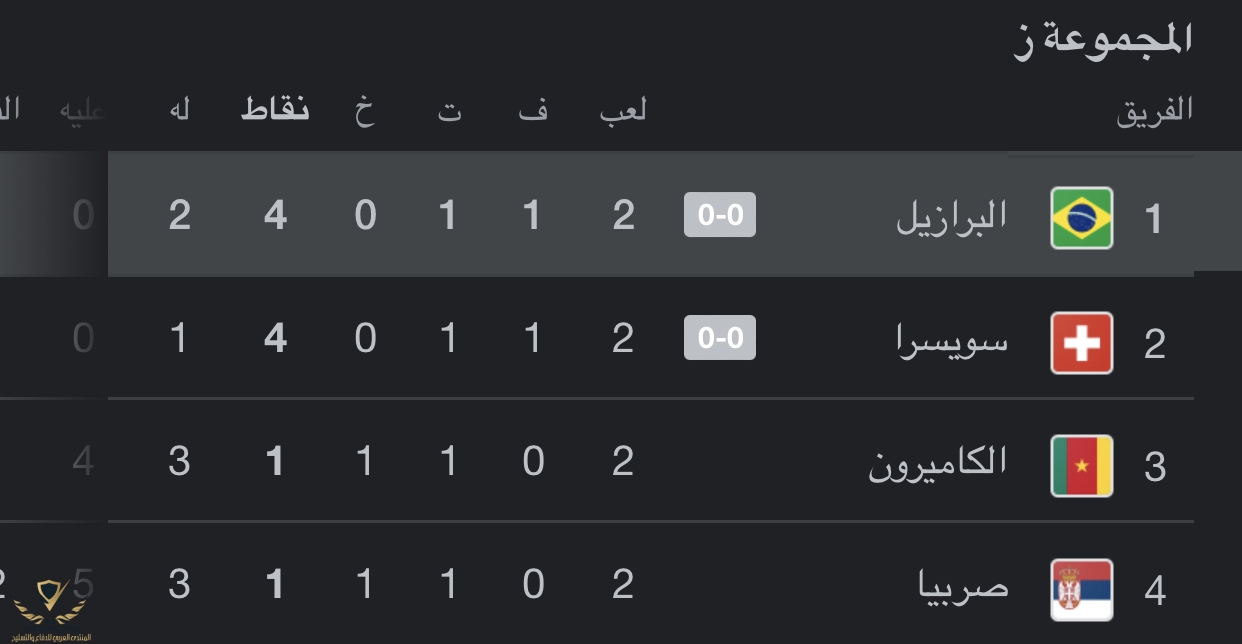Click the الفريق team column header
Viewport: 1242px width, 644px height.
click(x=1155, y=111)
